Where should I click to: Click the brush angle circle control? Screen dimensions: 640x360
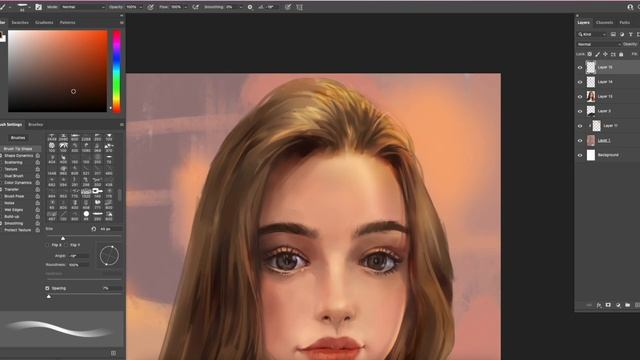click(109, 256)
